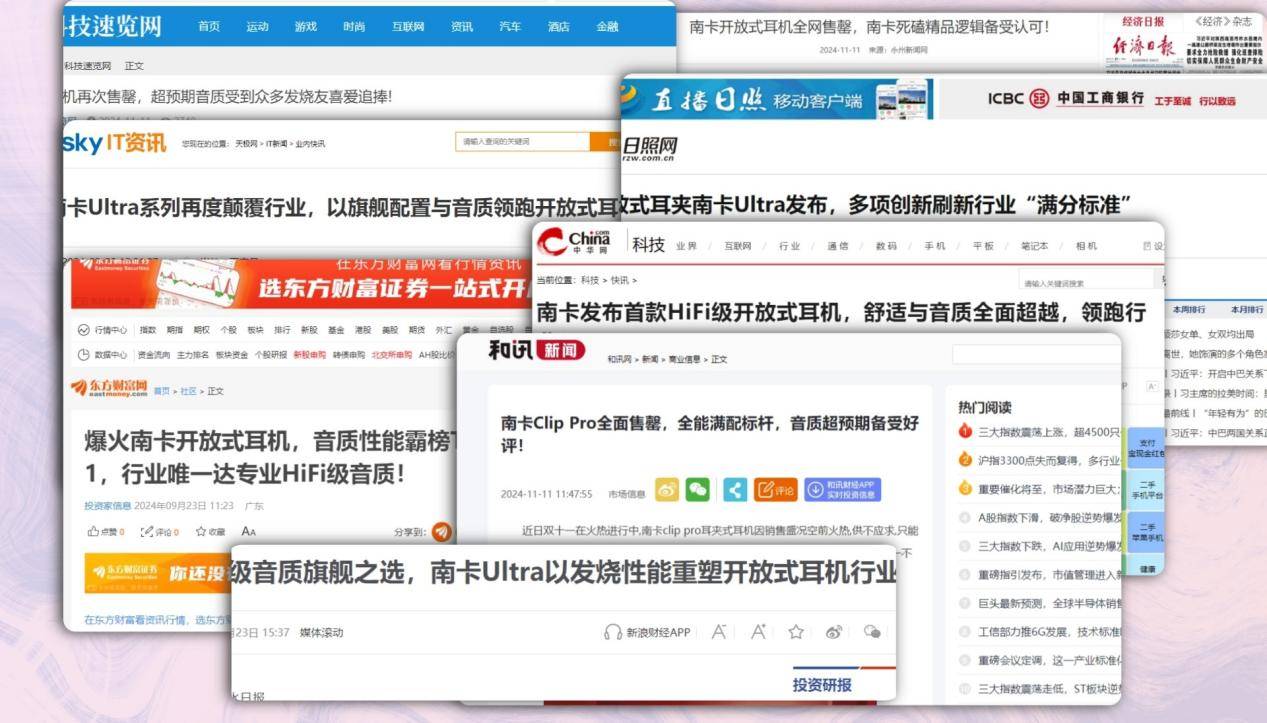This screenshot has height=723, width=1267.
Task: Open 手机 in the China.com 科技 menu
Action: (x=935, y=246)
